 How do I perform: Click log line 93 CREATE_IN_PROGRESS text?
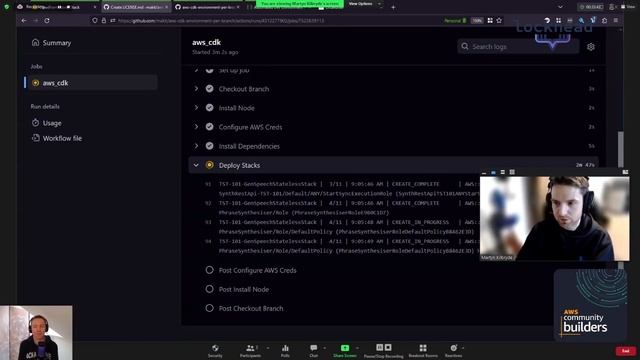(x=420, y=222)
